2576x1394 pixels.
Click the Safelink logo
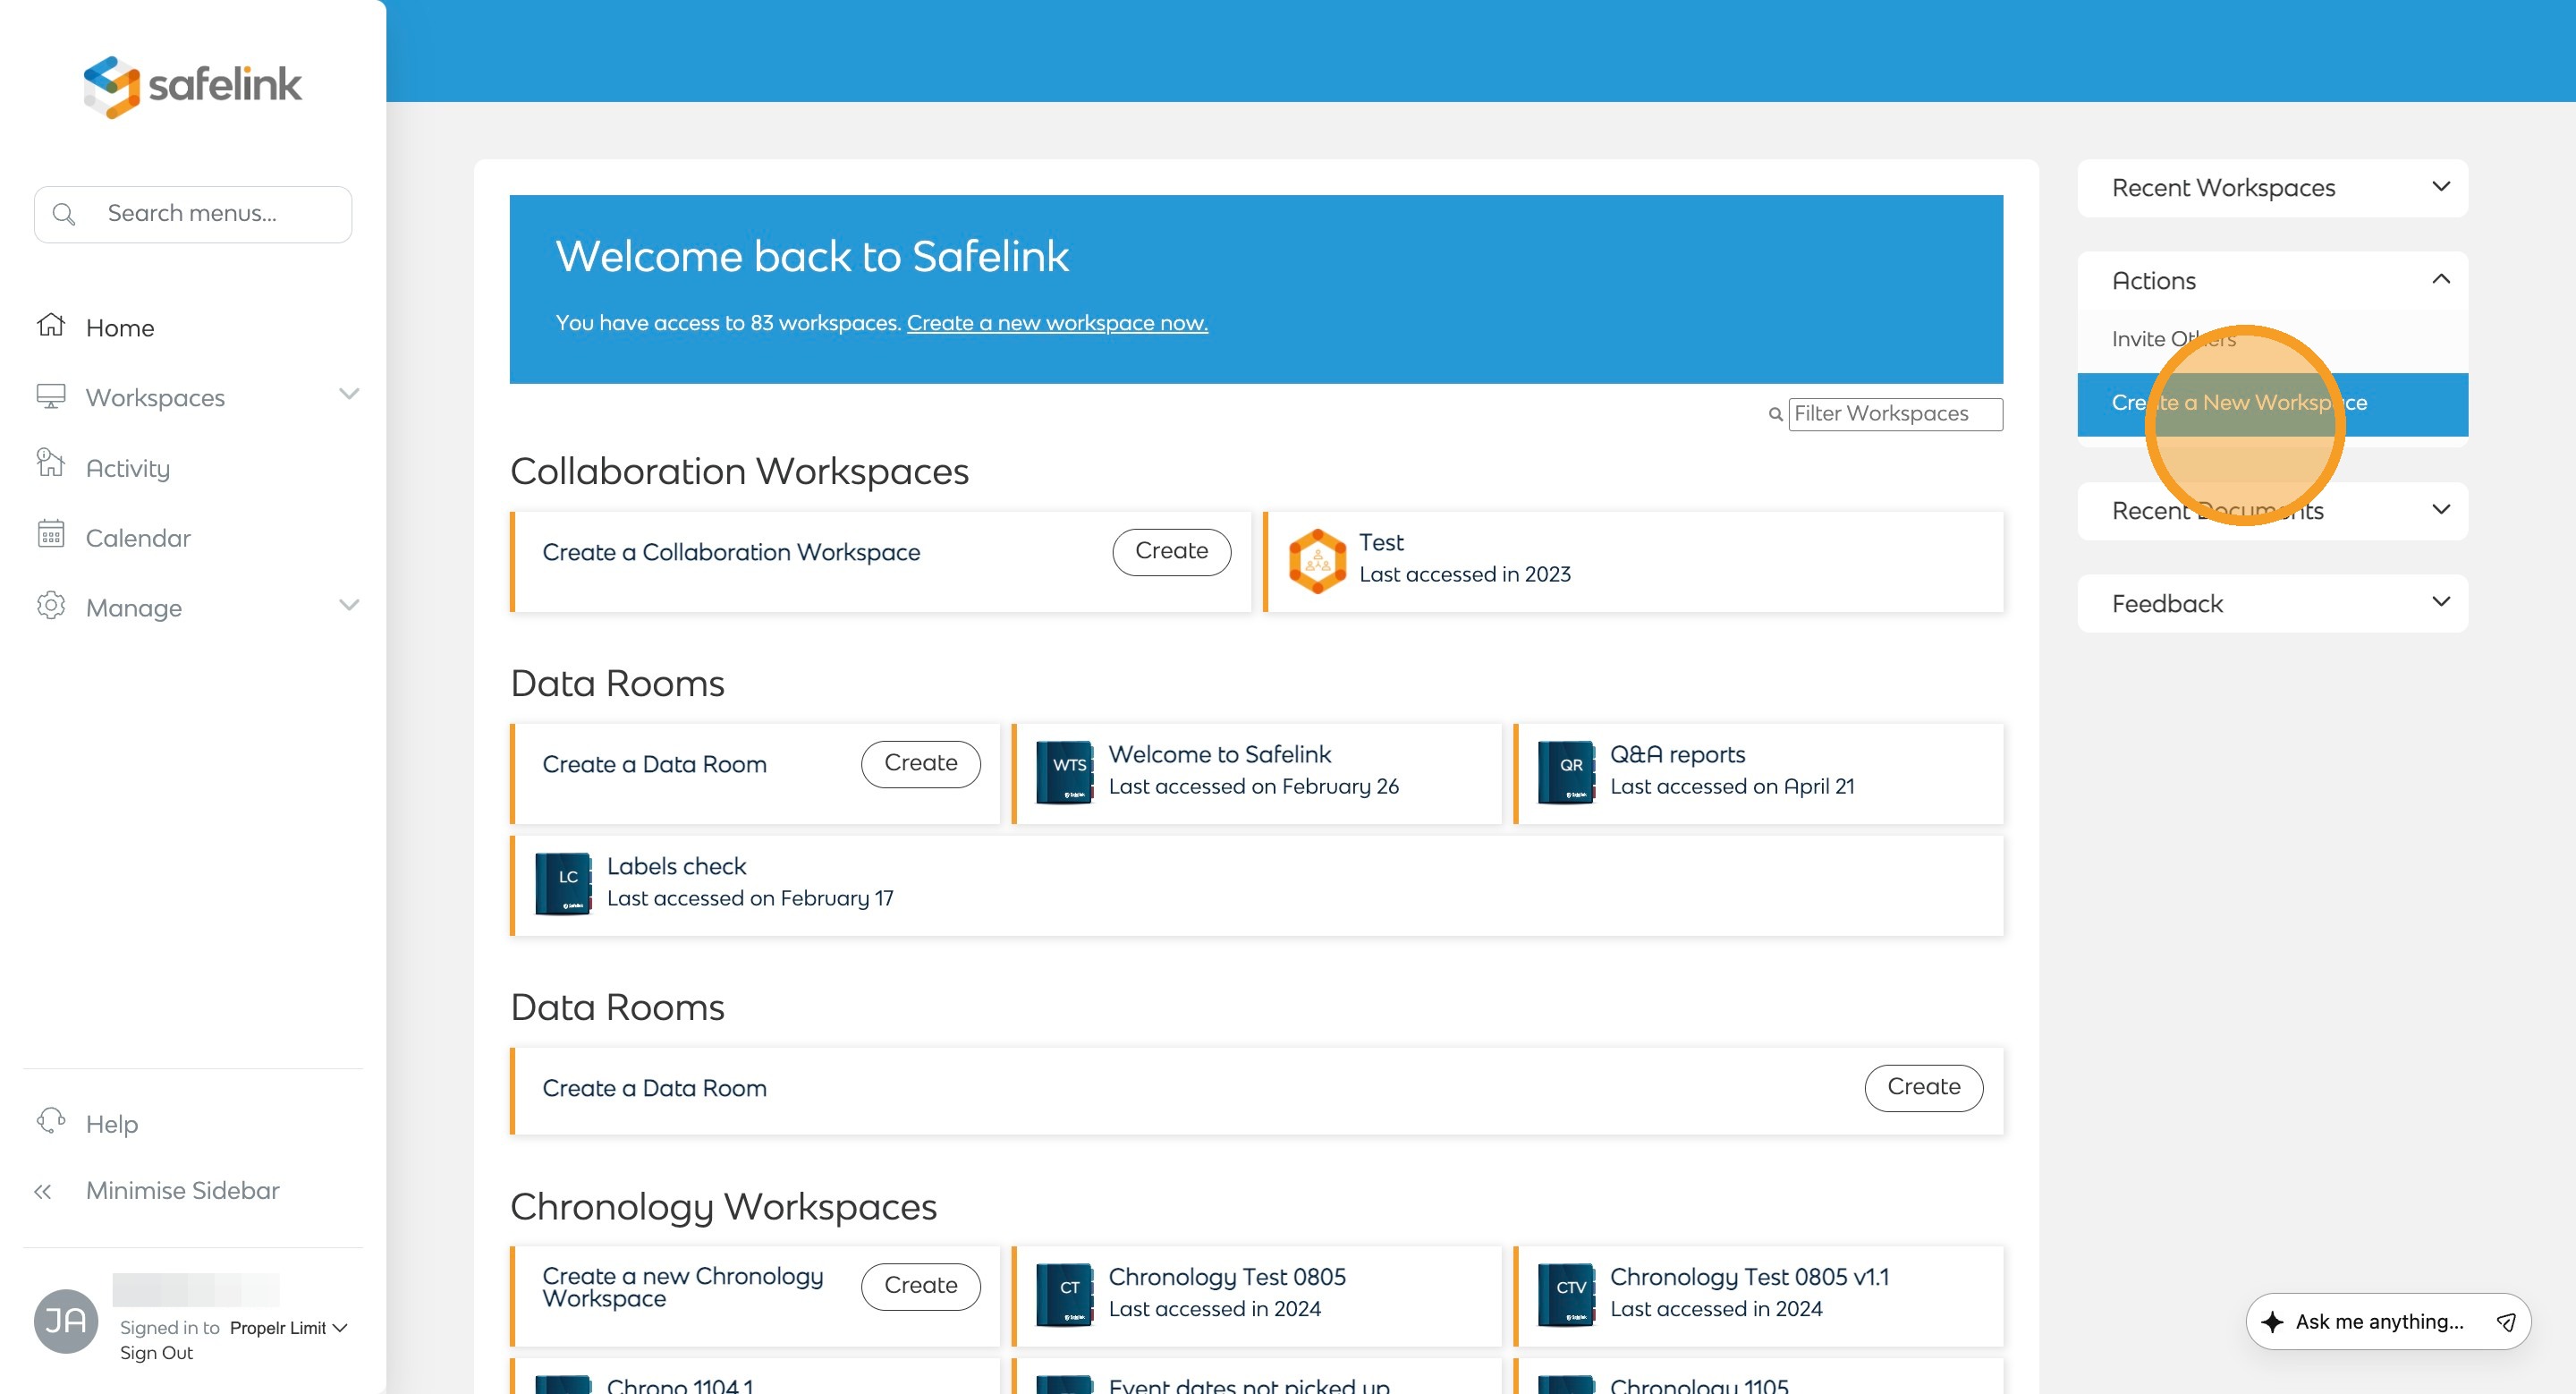point(192,86)
